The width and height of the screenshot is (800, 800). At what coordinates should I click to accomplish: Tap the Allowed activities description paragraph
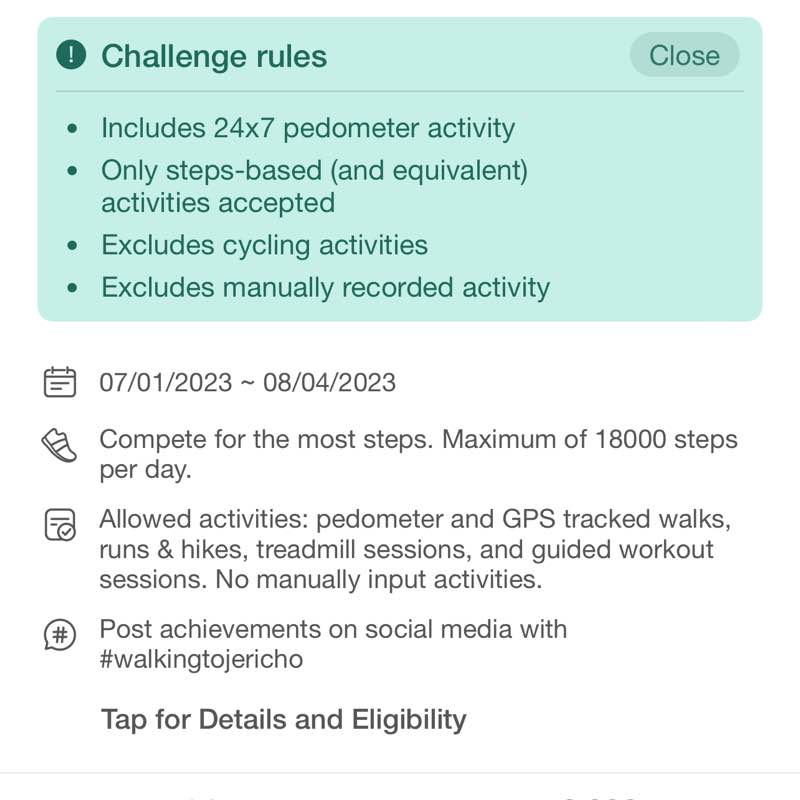click(414, 549)
